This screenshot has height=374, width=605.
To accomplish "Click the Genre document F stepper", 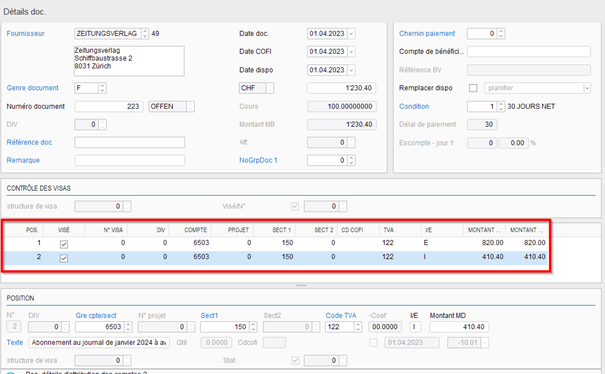I will 102,88.
